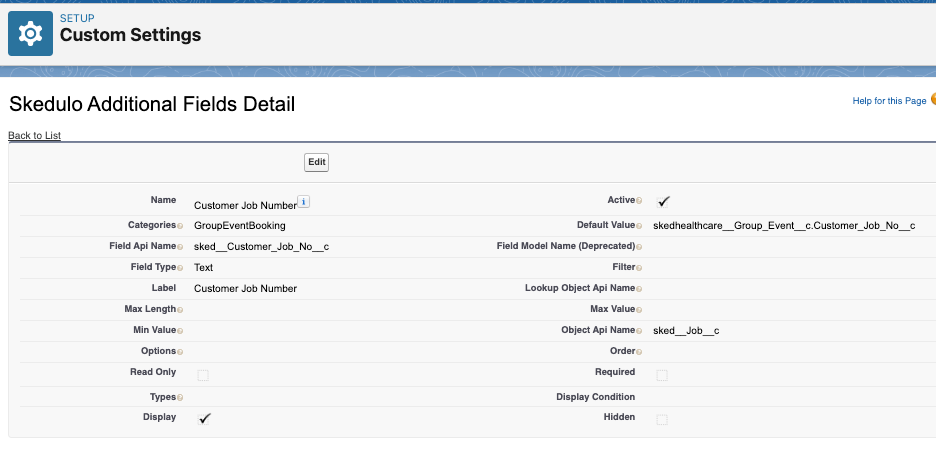This screenshot has height=457, width=936.
Task: Select the sked__Customer_Job_No__c field api name
Action: coord(261,246)
